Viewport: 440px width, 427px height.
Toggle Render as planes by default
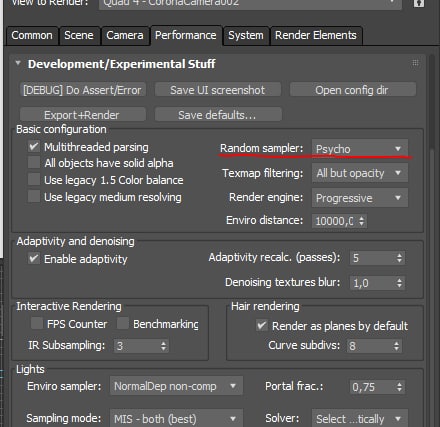point(262,325)
